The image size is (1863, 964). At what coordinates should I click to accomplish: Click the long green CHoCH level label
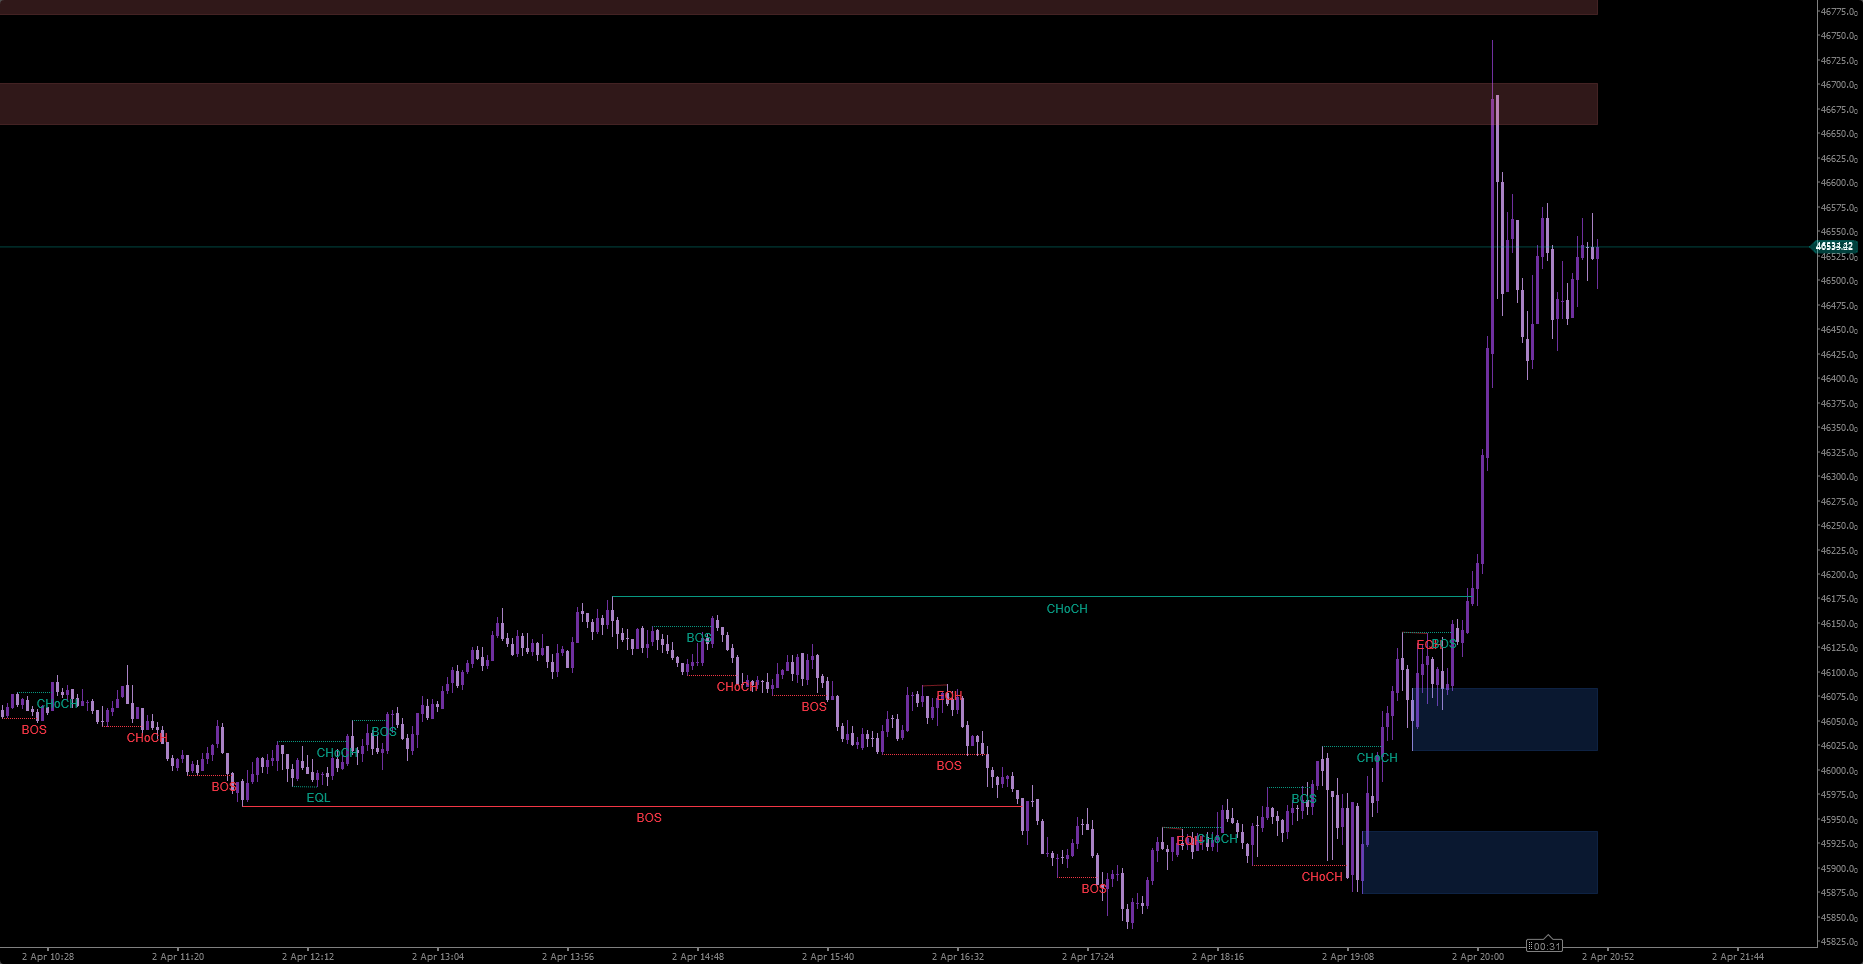pyautogui.click(x=1066, y=609)
